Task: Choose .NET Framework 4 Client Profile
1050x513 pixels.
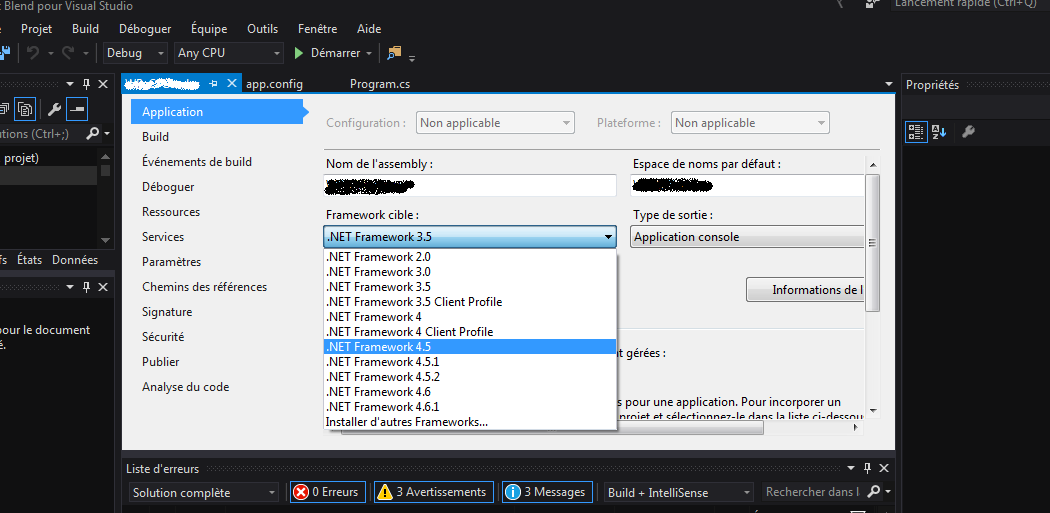Action: point(469,332)
